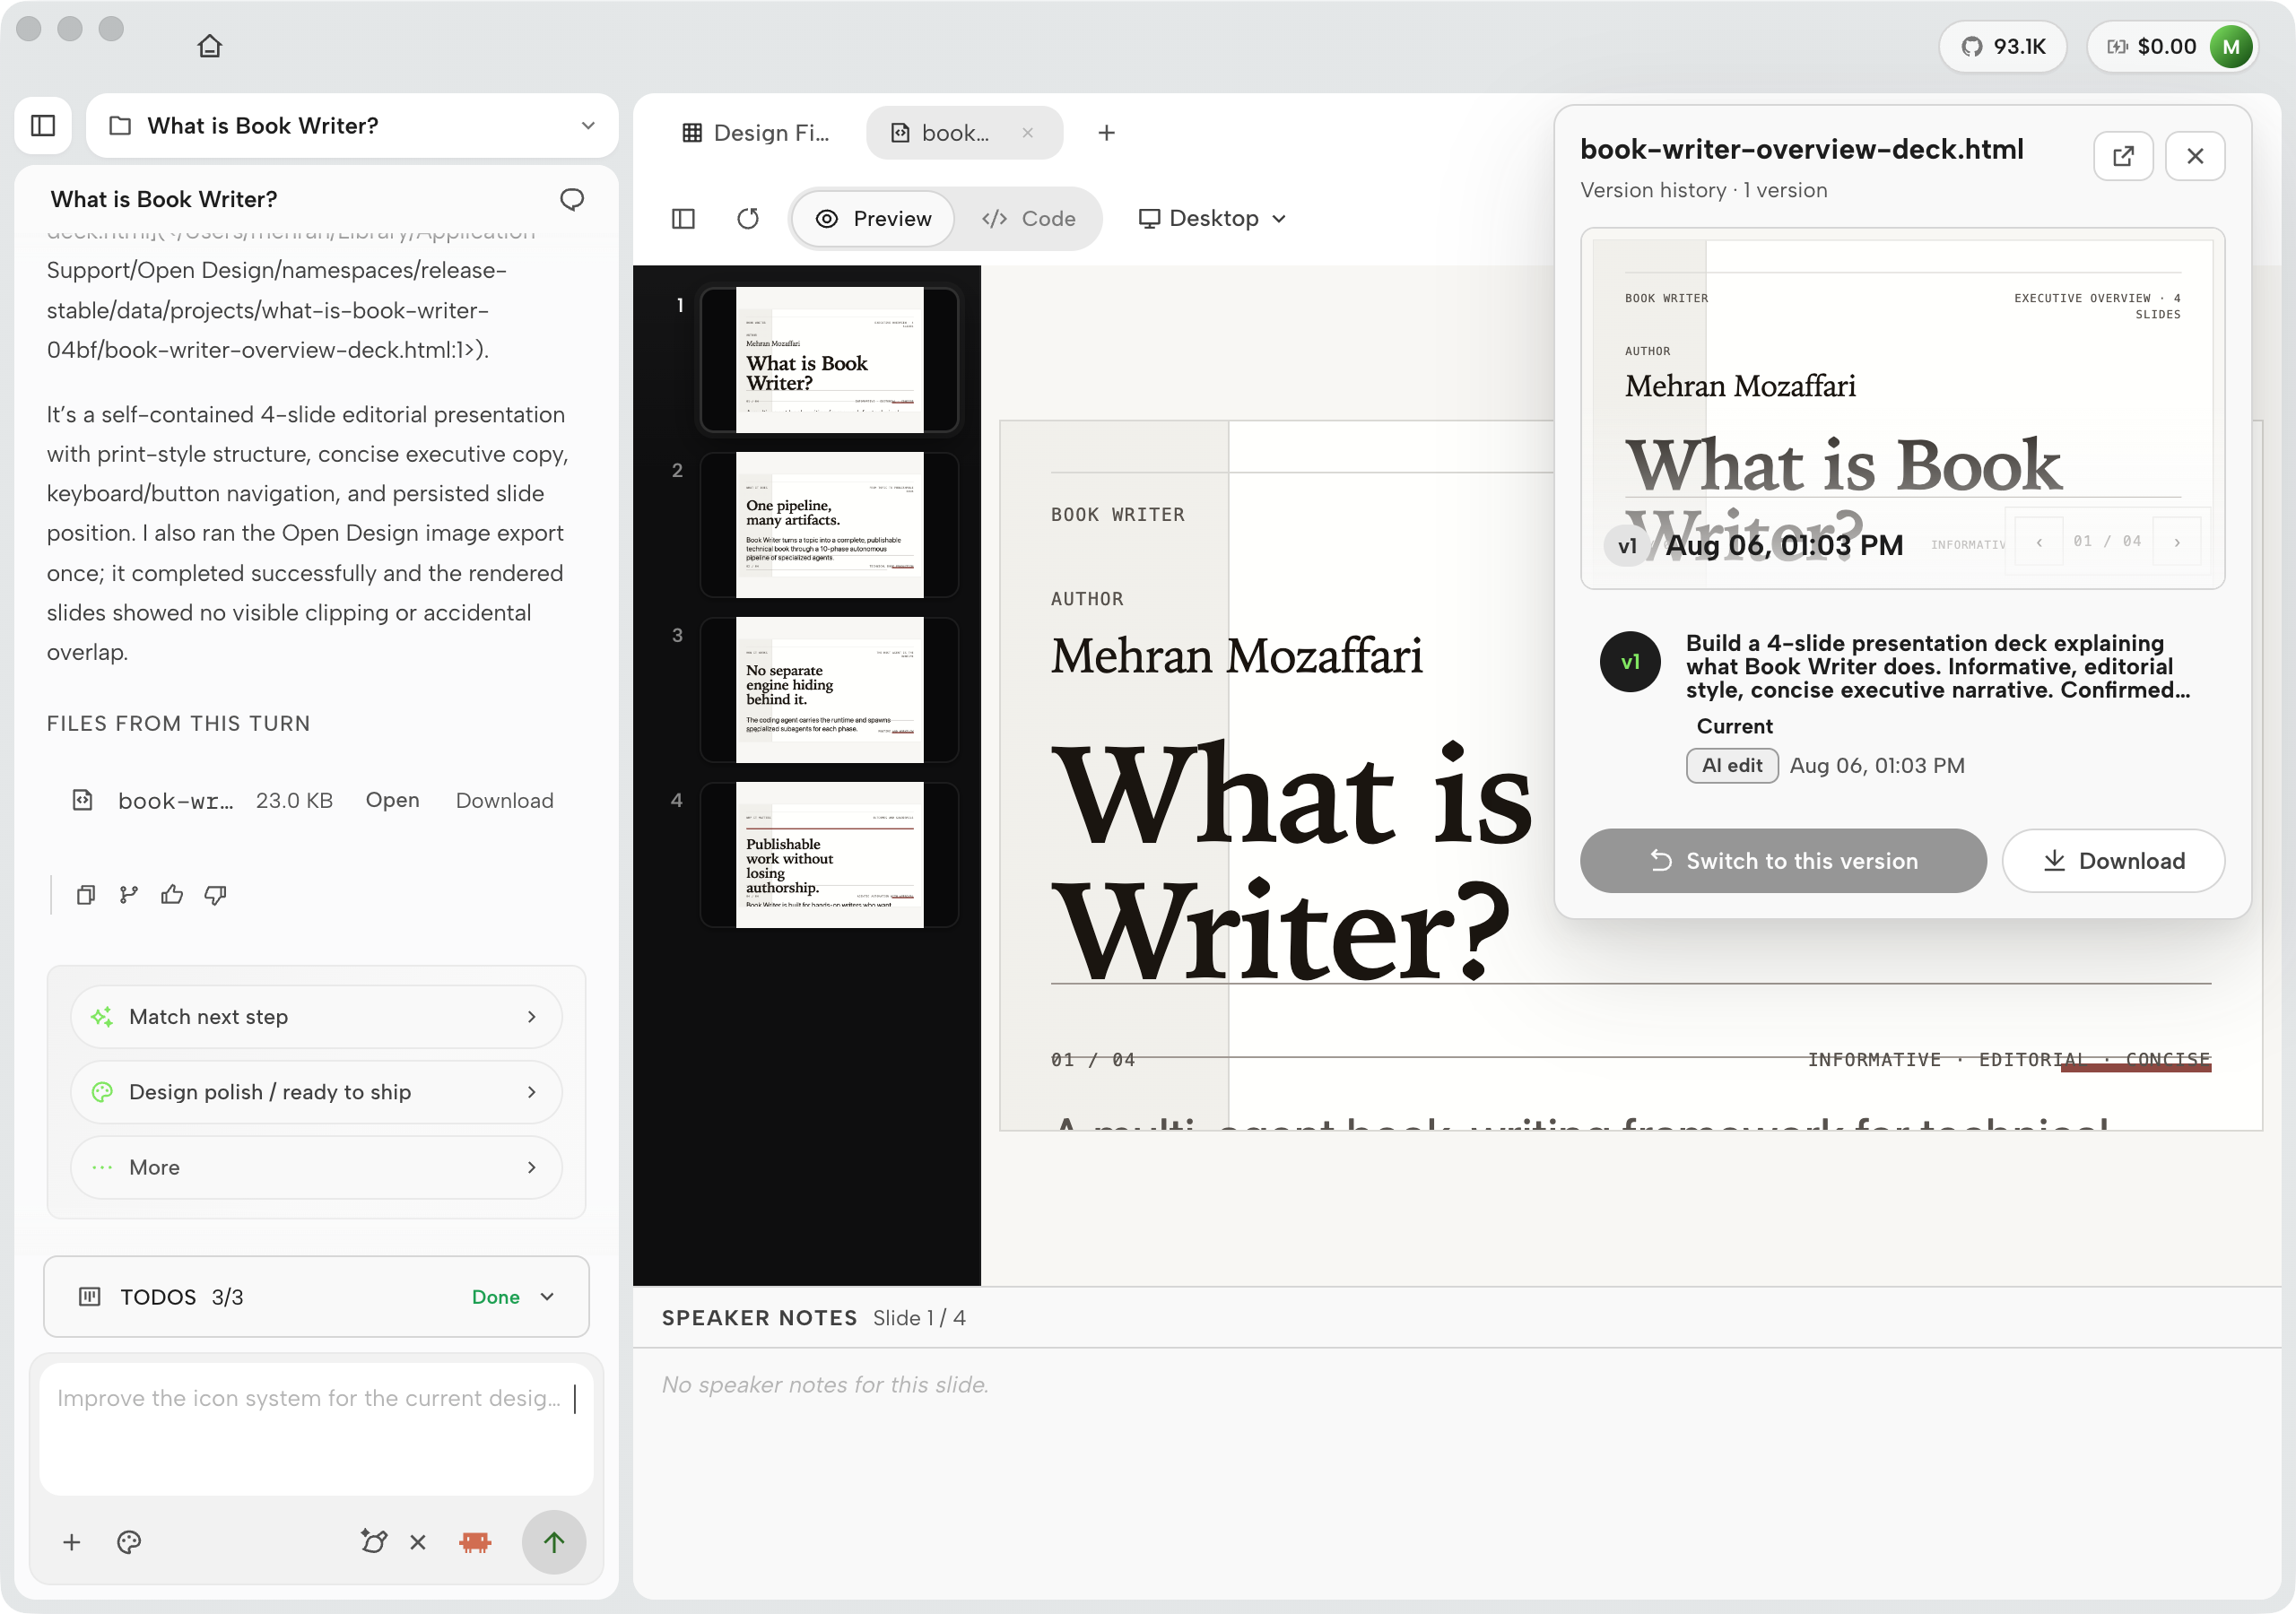Click the book-writer-overview-deck.html title
This screenshot has width=2296, height=1614.
[1801, 149]
